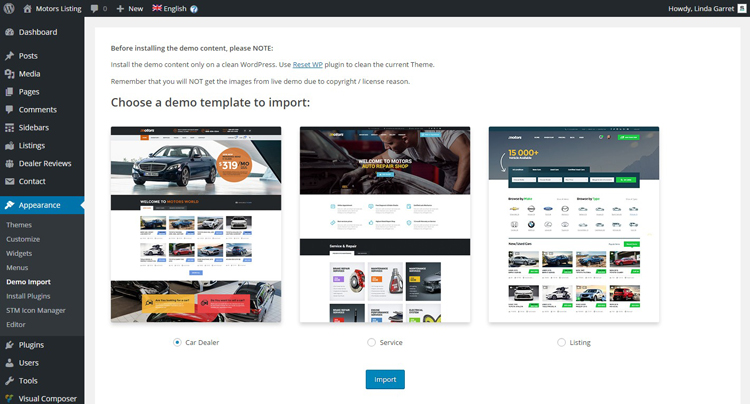750x404 pixels.
Task: Open STM Icon Manager submenu item
Action: point(36,310)
